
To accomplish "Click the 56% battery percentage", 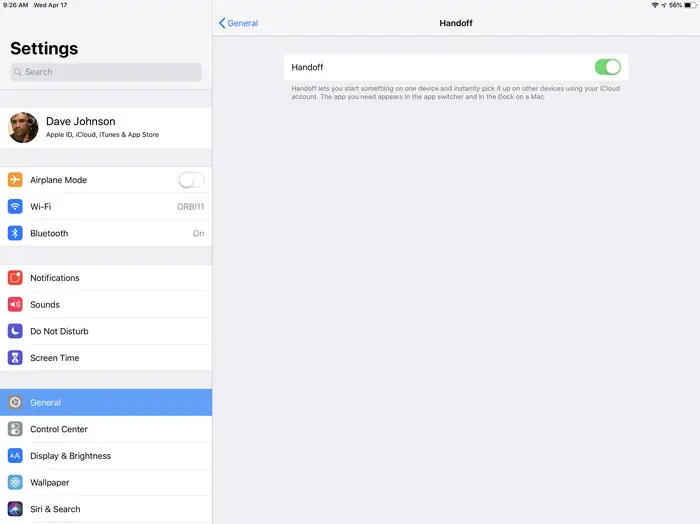I will click(x=675, y=5).
